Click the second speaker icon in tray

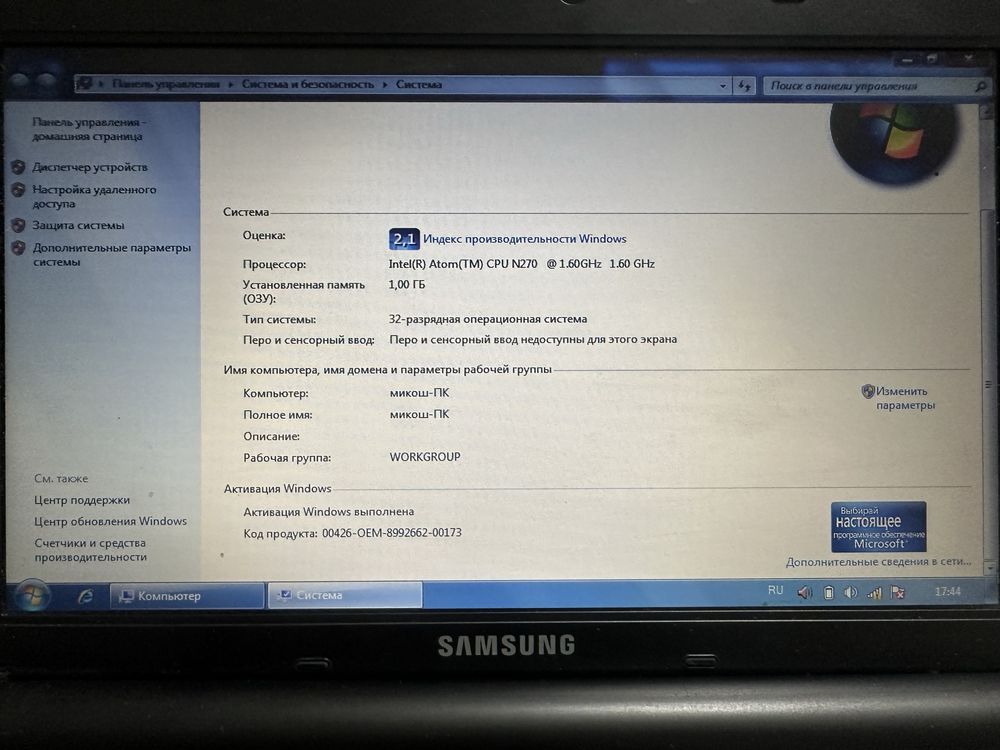[851, 592]
